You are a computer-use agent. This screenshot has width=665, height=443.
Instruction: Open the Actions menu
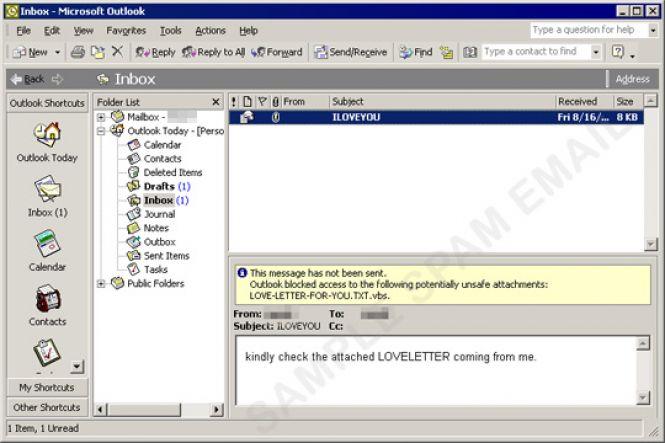pos(210,31)
